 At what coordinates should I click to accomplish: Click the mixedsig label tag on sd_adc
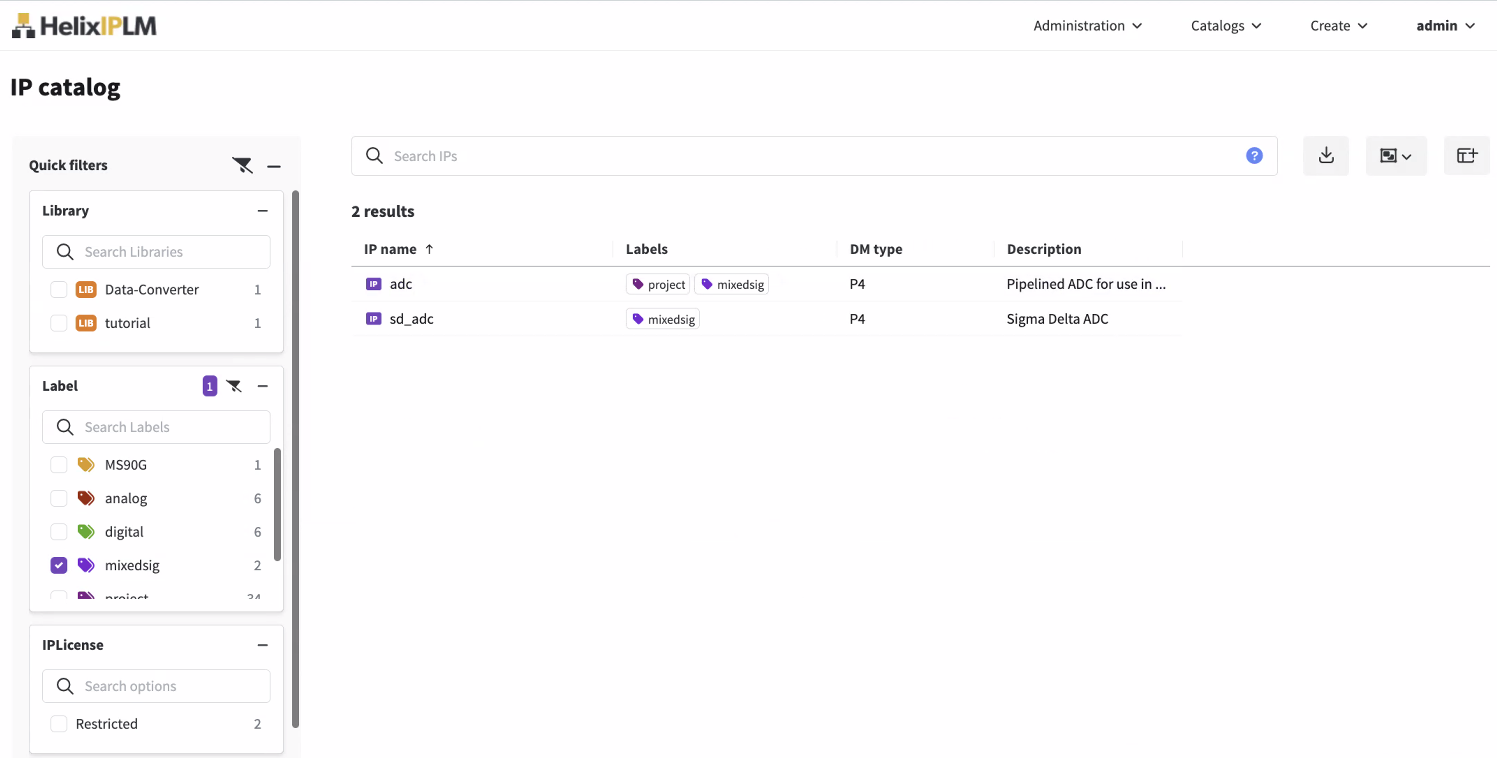point(663,319)
